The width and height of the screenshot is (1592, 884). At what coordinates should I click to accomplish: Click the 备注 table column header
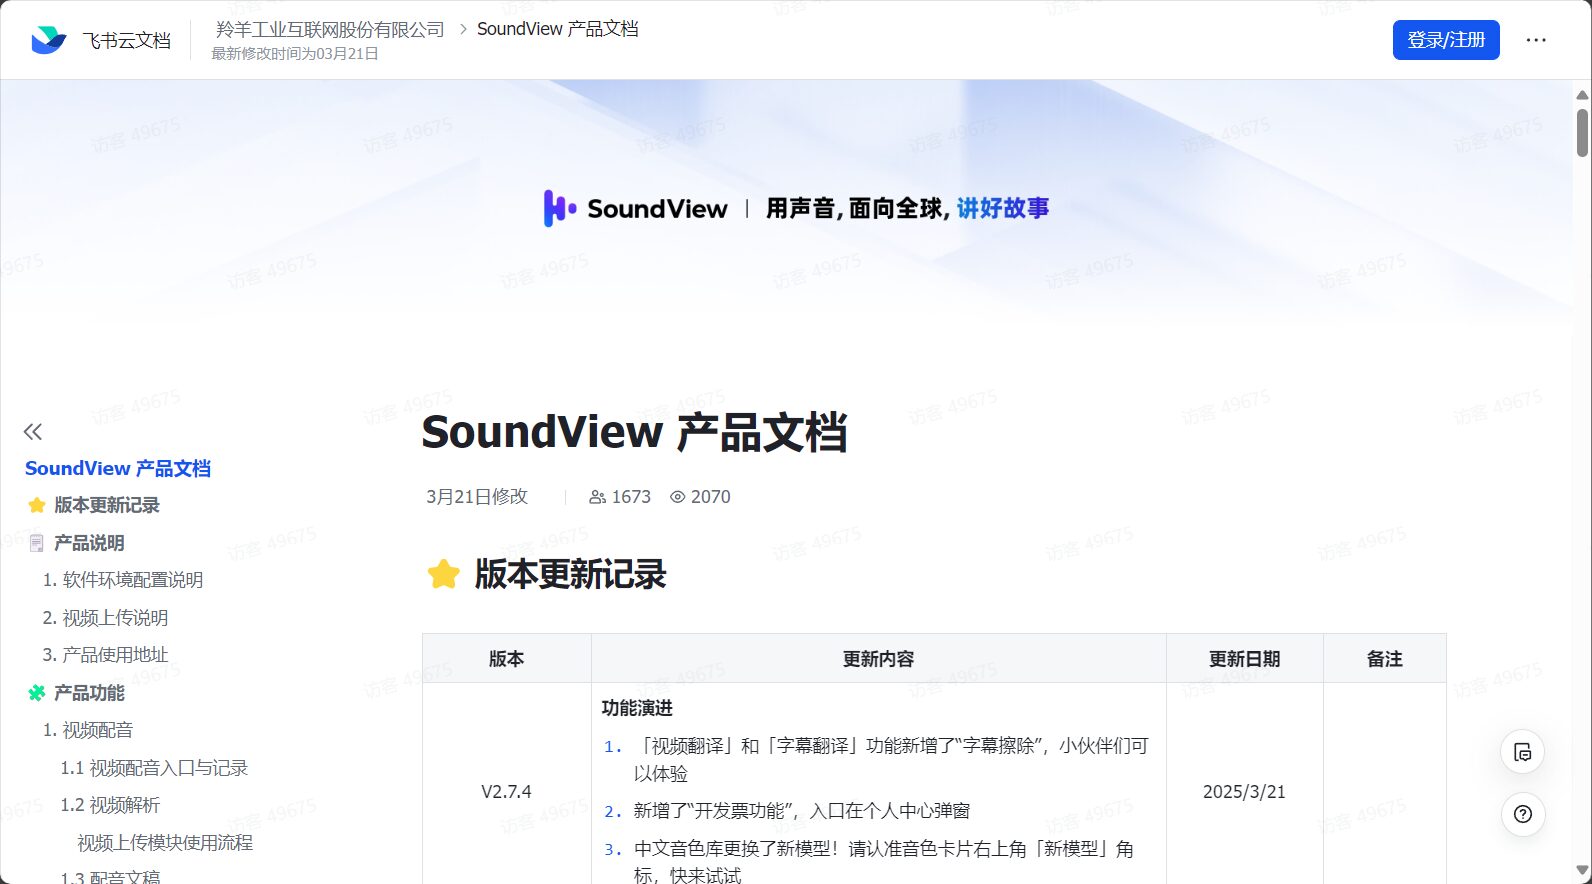click(x=1385, y=659)
